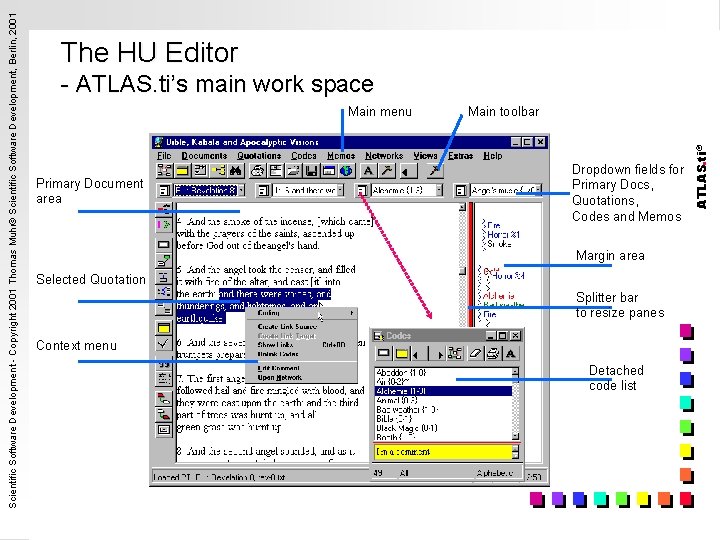The width and height of the screenshot is (720, 540).
Task: Click the Smoke code in margin area
Action: pyautogui.click(x=499, y=244)
